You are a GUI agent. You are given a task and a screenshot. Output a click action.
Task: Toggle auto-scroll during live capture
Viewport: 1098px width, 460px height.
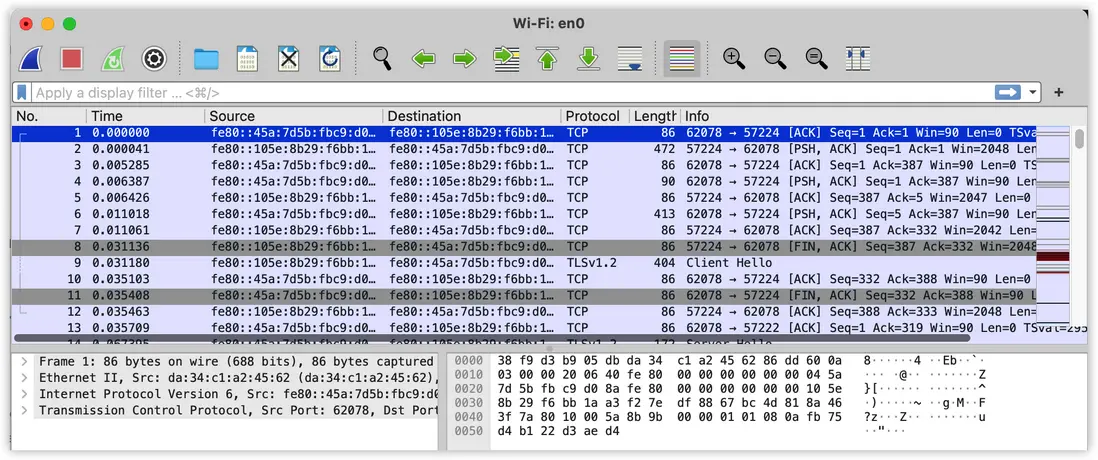630,59
